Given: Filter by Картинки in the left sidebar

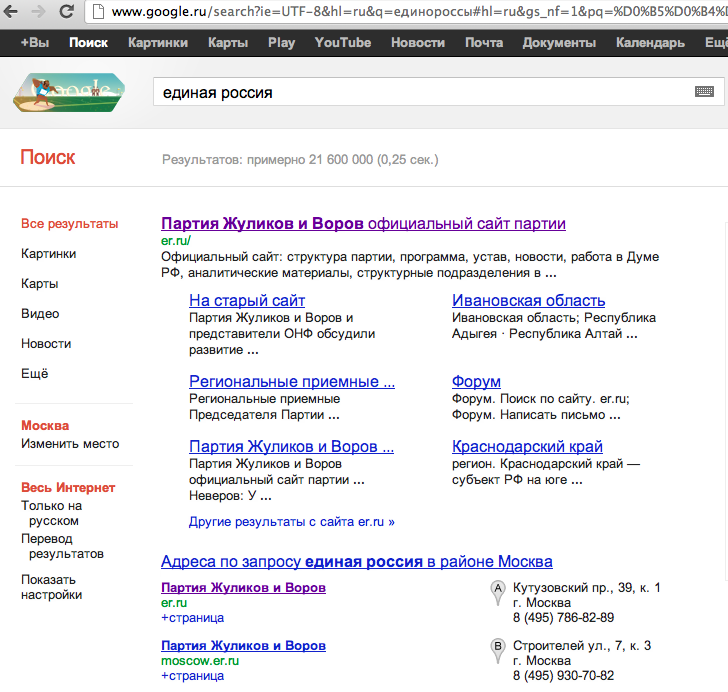Looking at the screenshot, I should pyautogui.click(x=48, y=254).
